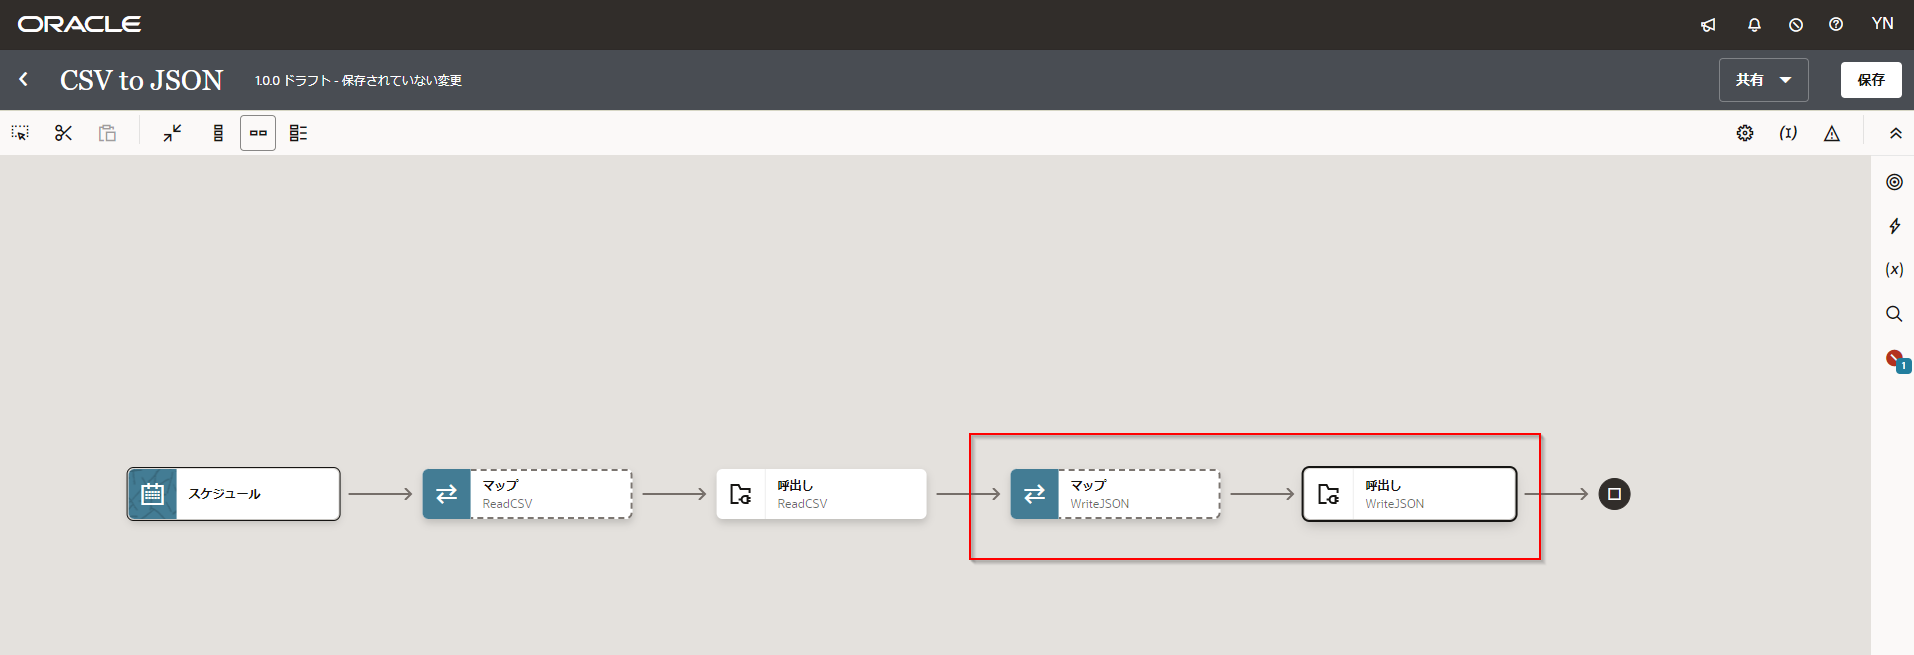Screen dimensions: 1914x655
Task: Open the global variables (x) panel
Action: pyautogui.click(x=1894, y=270)
